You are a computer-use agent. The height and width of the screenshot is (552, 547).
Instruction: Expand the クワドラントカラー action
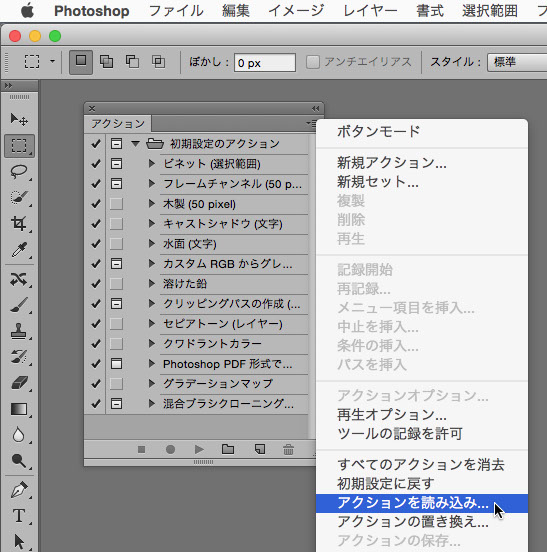click(x=152, y=344)
